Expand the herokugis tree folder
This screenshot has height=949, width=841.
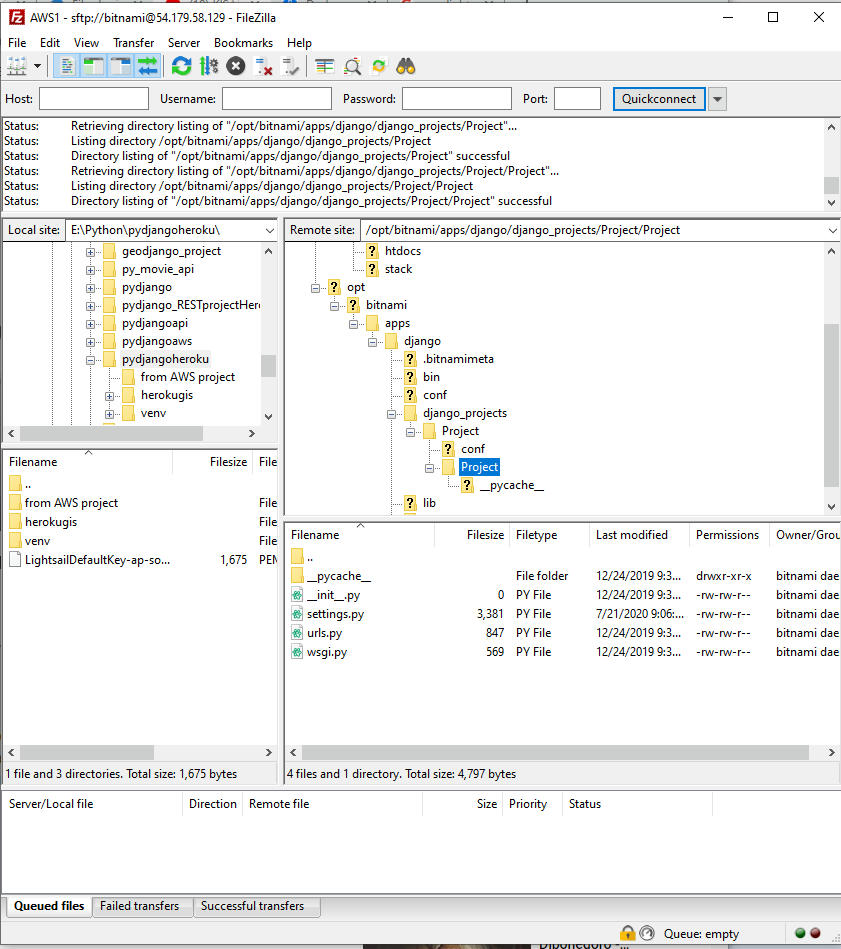[109, 396]
